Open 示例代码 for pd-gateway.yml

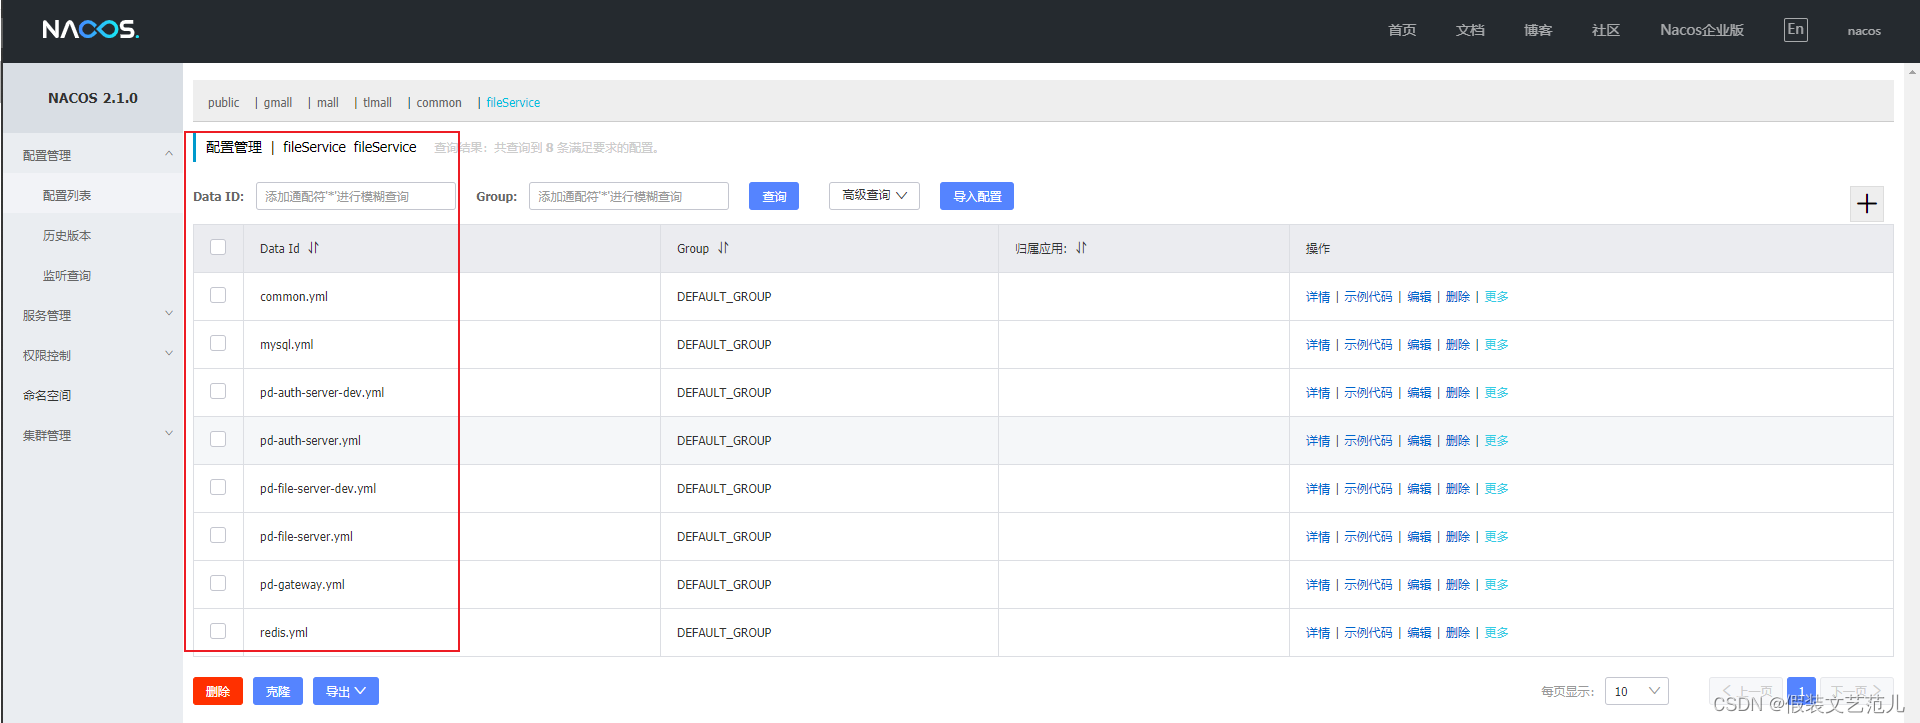(1368, 585)
